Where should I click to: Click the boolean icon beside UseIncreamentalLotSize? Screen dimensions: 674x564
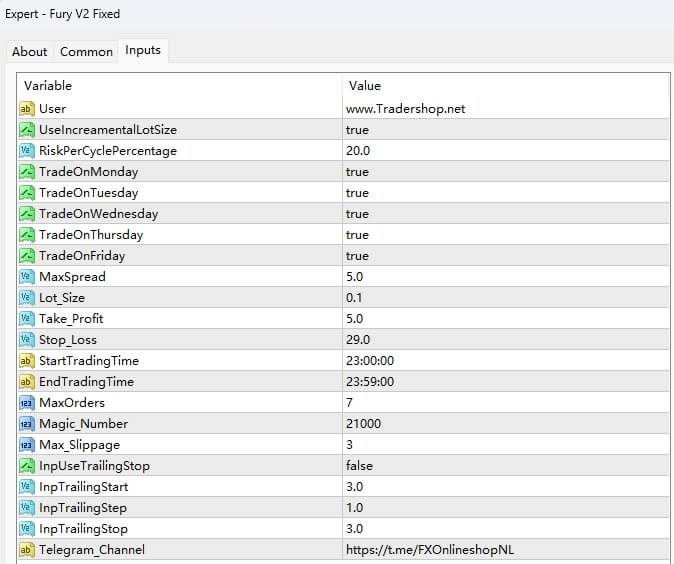tap(27, 130)
